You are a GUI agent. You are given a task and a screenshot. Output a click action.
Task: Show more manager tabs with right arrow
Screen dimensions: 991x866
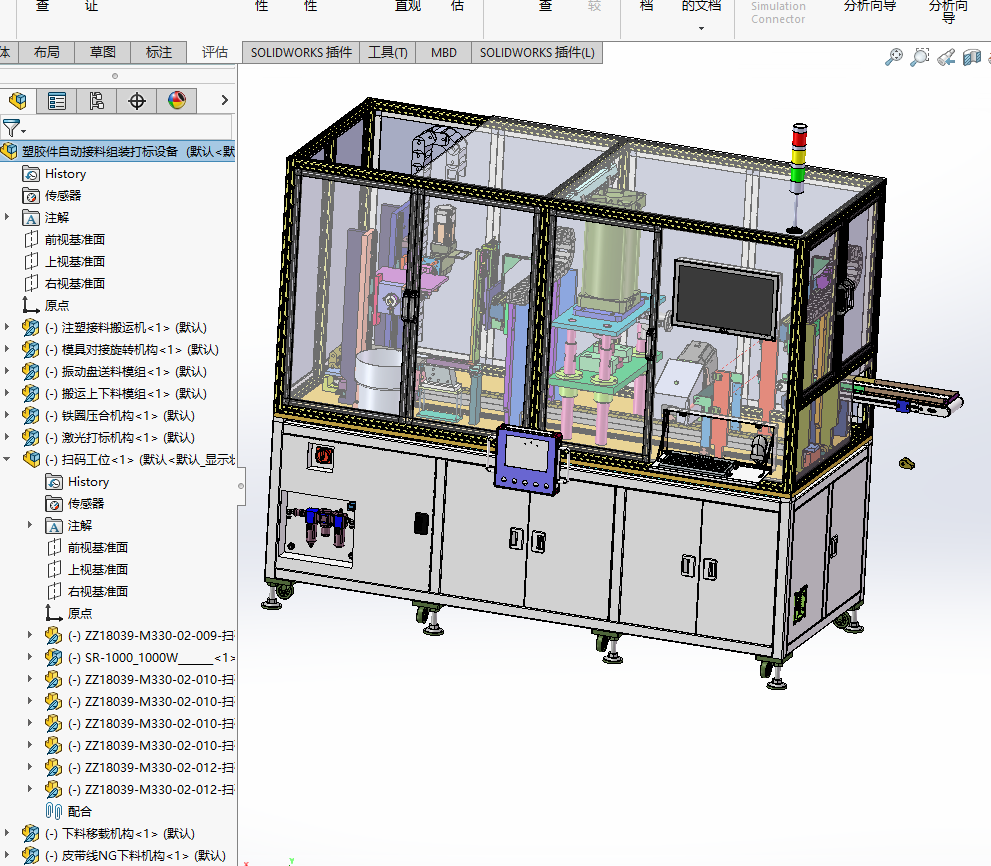click(224, 100)
